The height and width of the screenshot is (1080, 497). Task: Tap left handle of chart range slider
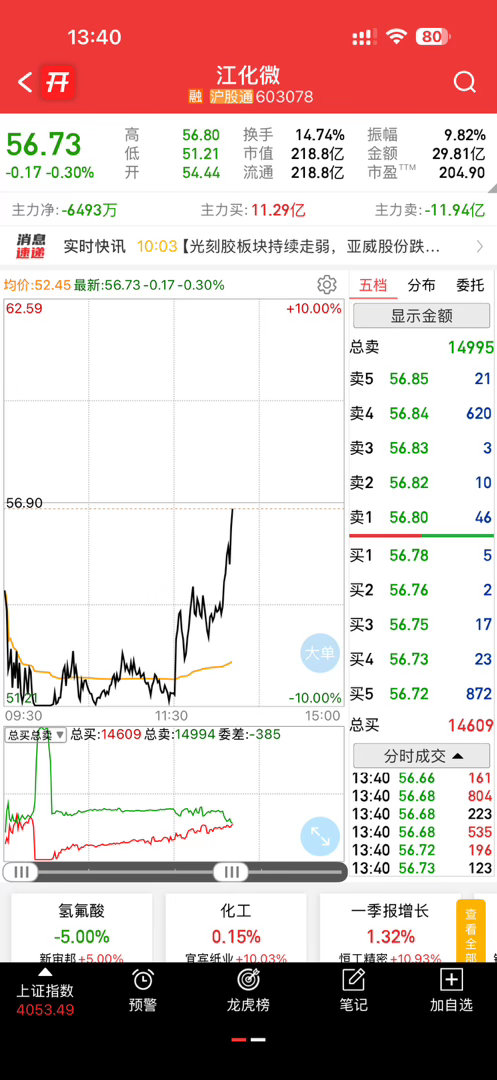[21, 872]
